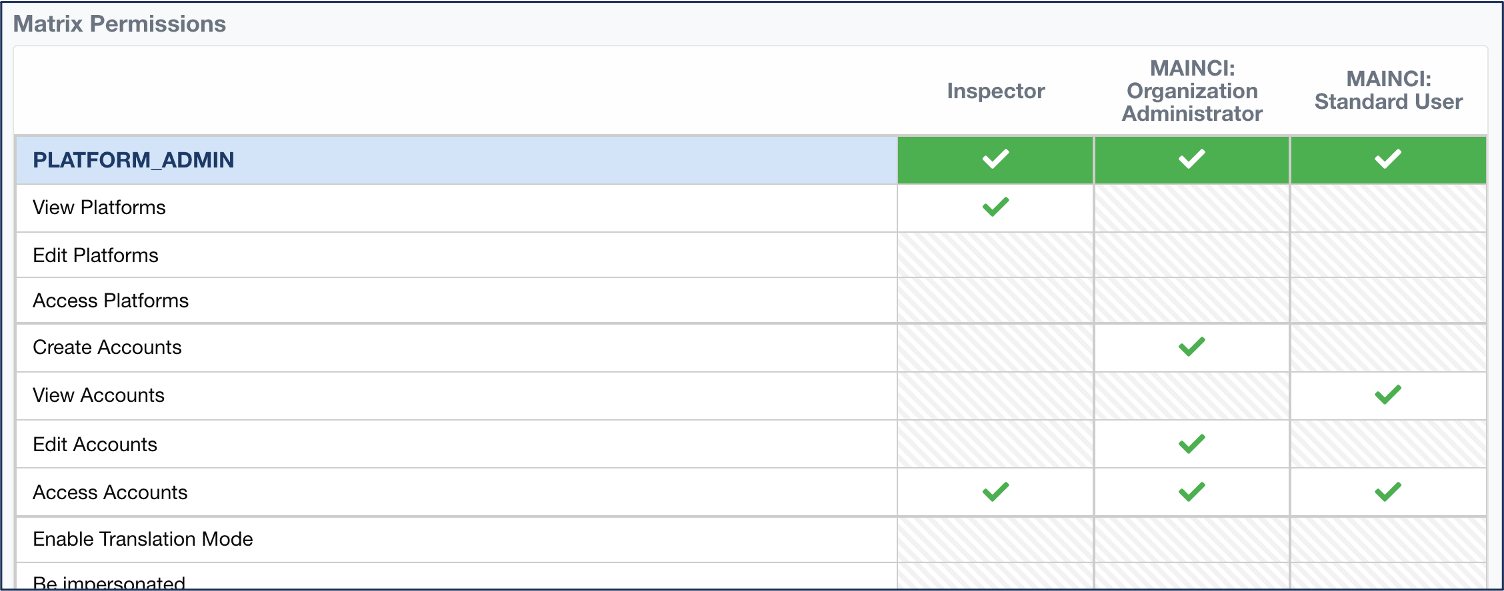Uncheck Create Accounts for Organization Administrator
The width and height of the screenshot is (1504, 591).
point(1191,347)
